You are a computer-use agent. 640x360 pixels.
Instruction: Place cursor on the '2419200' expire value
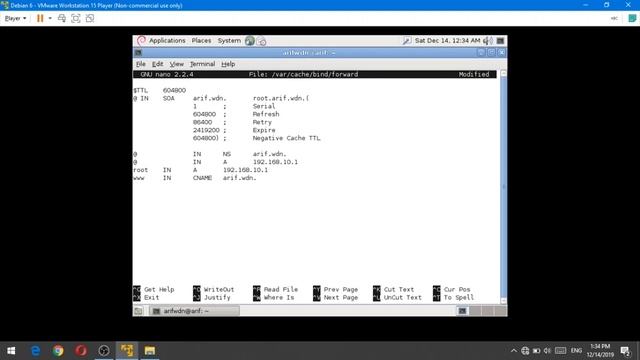point(206,130)
